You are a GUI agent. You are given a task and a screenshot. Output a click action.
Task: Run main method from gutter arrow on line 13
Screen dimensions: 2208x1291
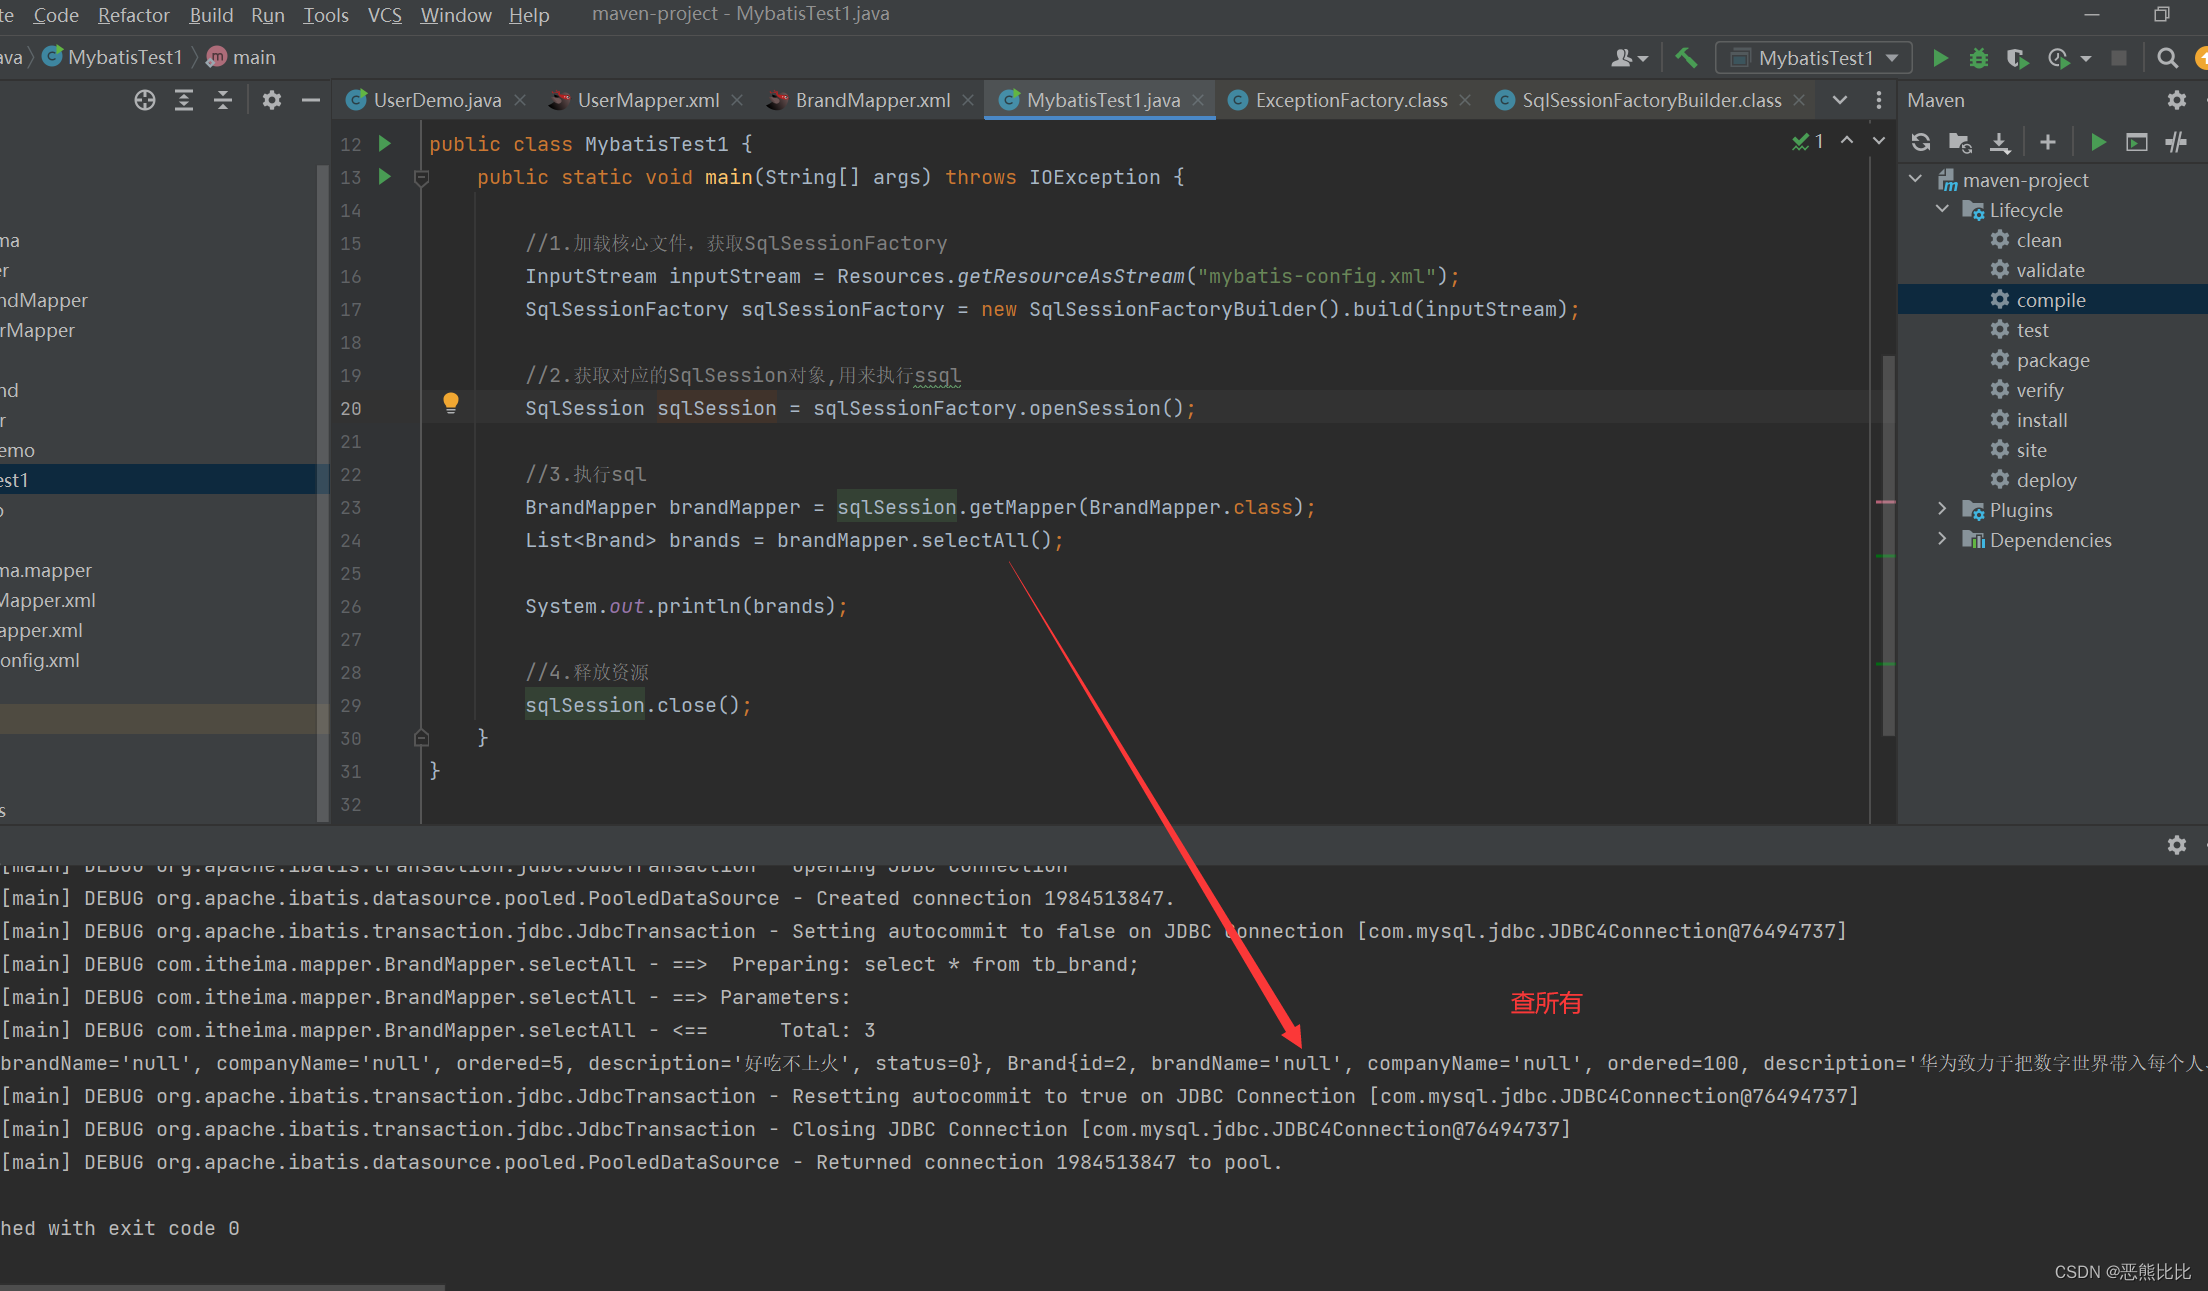(x=385, y=176)
